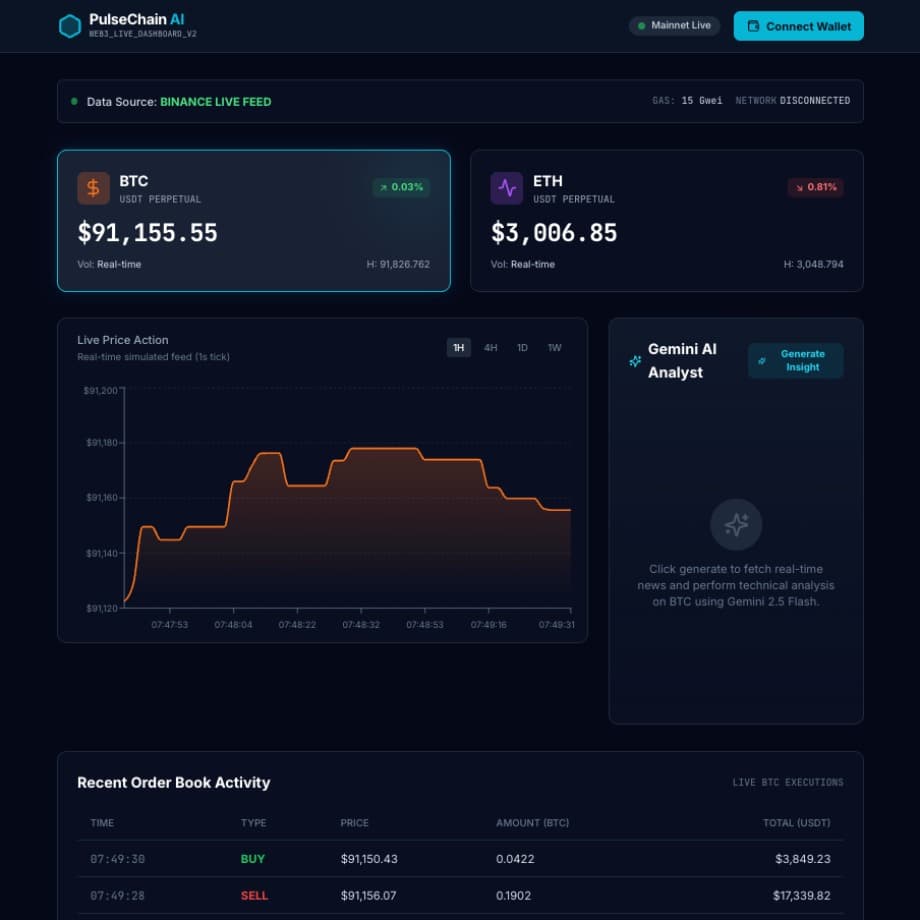The image size is (920, 920).
Task: Click the Gemini AI Analyst sparkle icon
Action: tap(635, 361)
